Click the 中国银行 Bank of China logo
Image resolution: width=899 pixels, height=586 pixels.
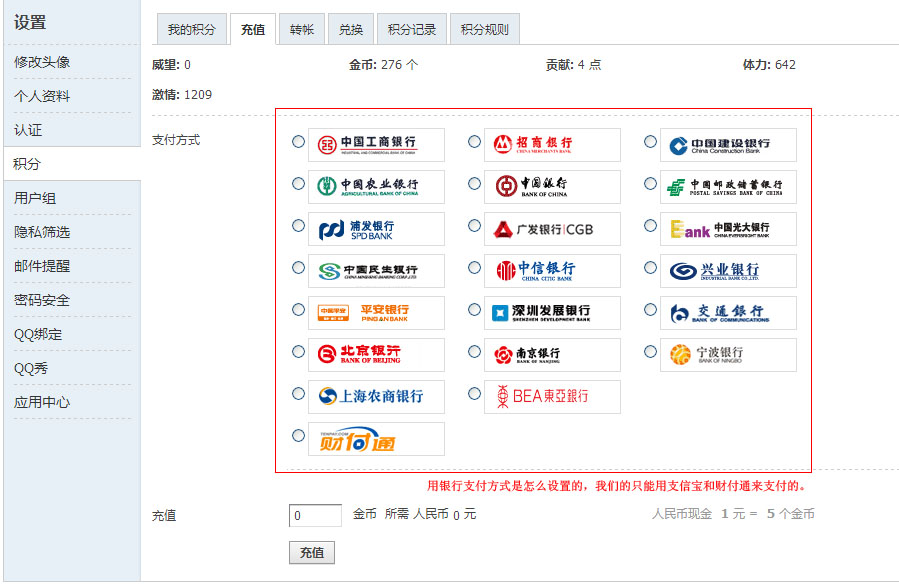click(552, 186)
